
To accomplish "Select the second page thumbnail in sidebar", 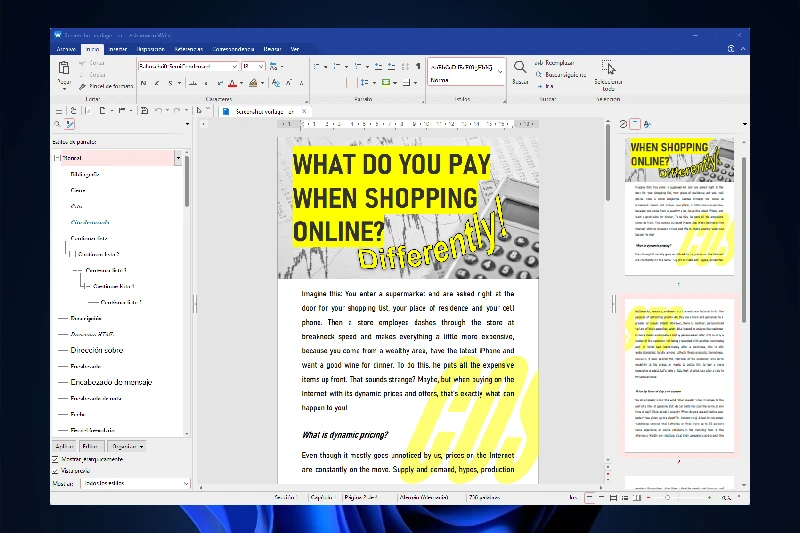I will (679, 376).
